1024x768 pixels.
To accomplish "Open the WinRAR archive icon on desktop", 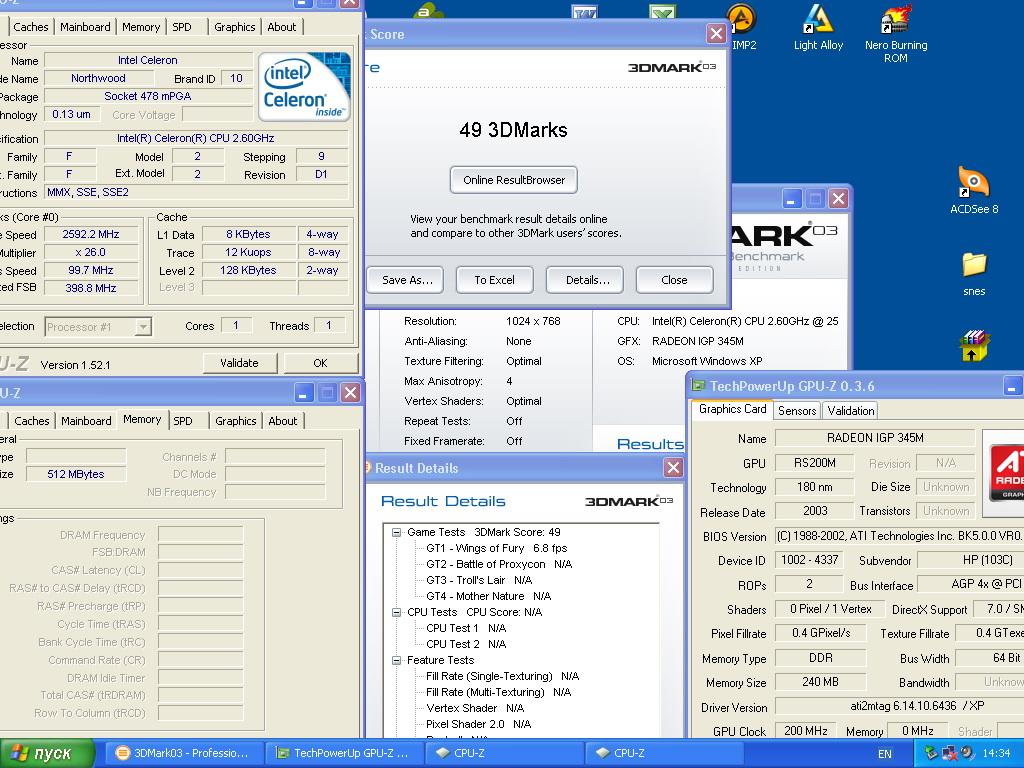I will [974, 346].
